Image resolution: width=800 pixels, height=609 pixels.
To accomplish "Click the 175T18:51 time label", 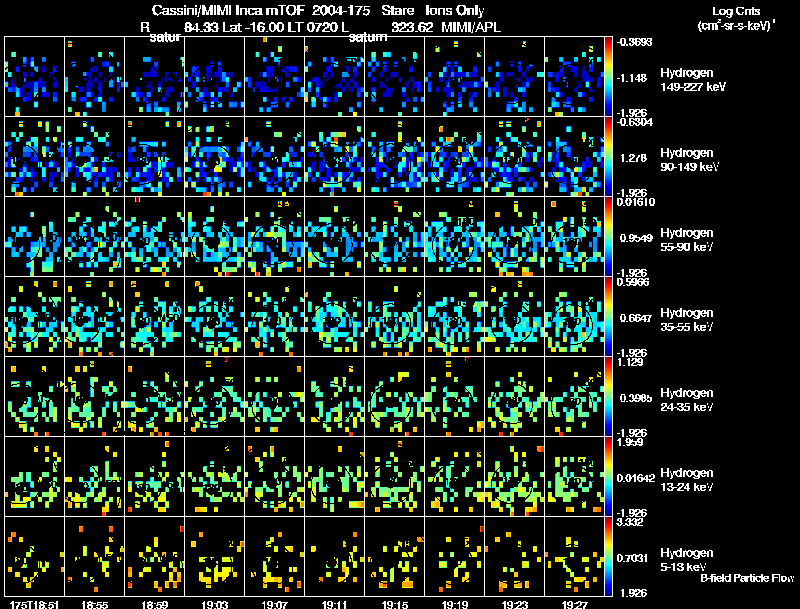I will click(34, 605).
